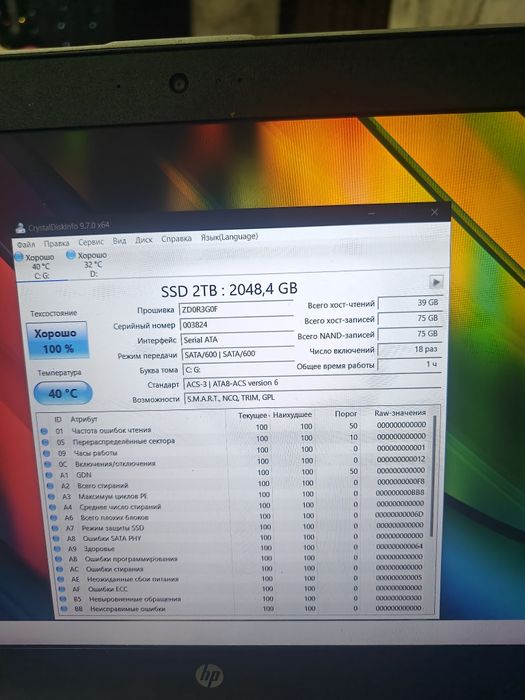Select the row text Частота ошибок чтения

[x=111, y=430]
